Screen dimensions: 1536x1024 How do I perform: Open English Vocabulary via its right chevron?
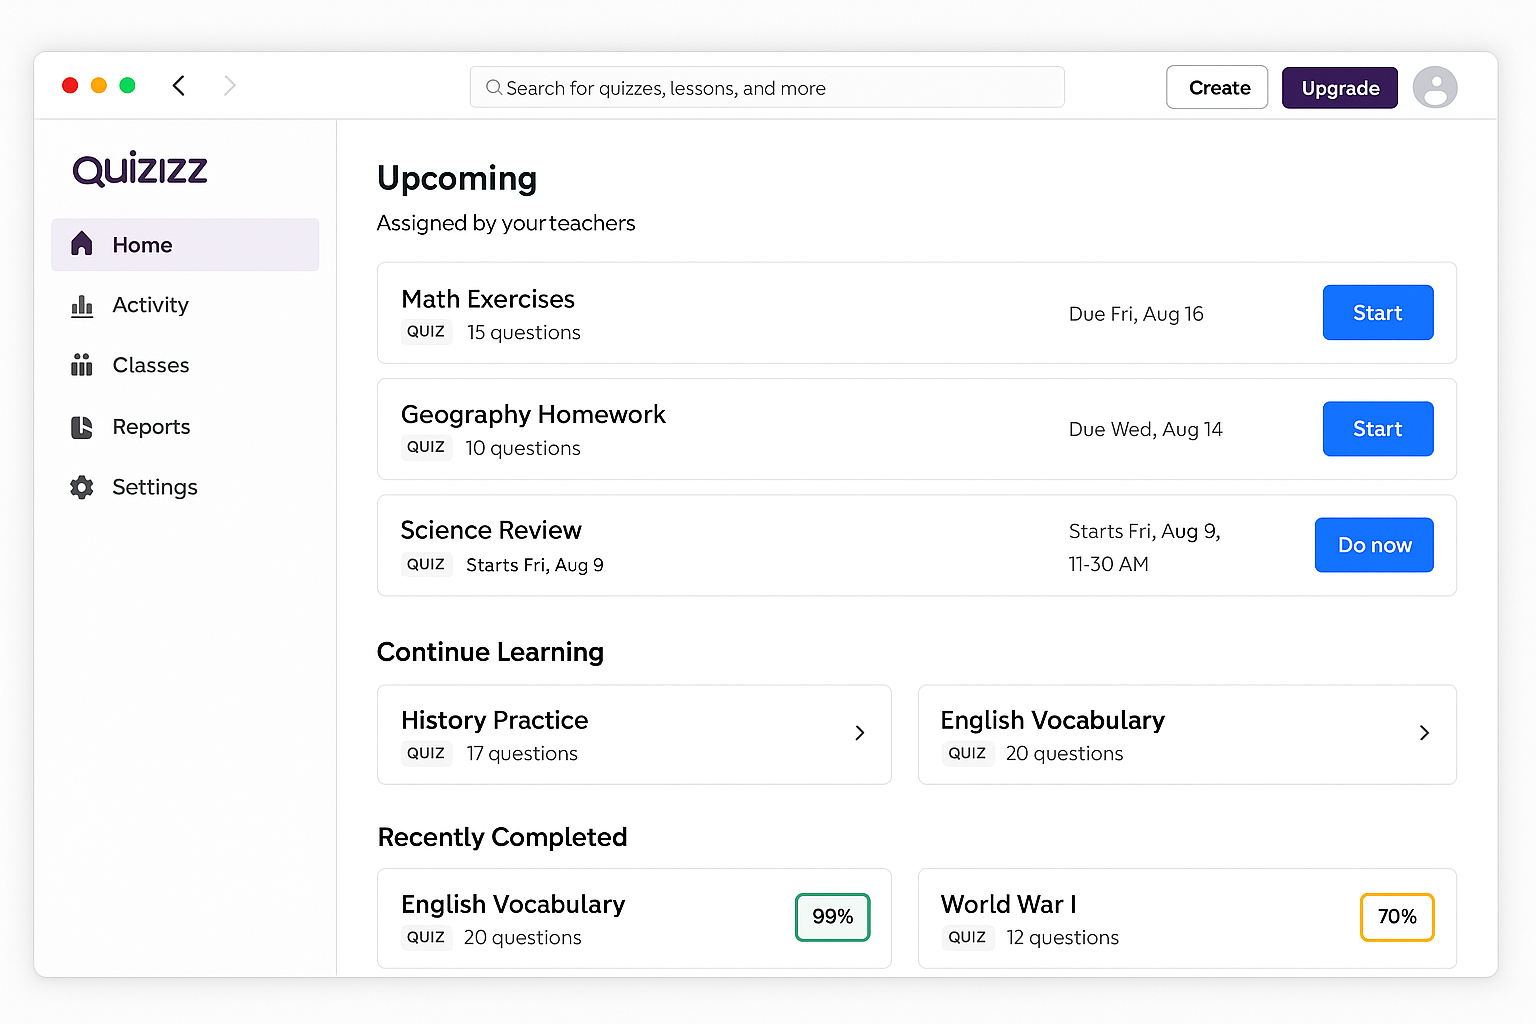(1425, 733)
